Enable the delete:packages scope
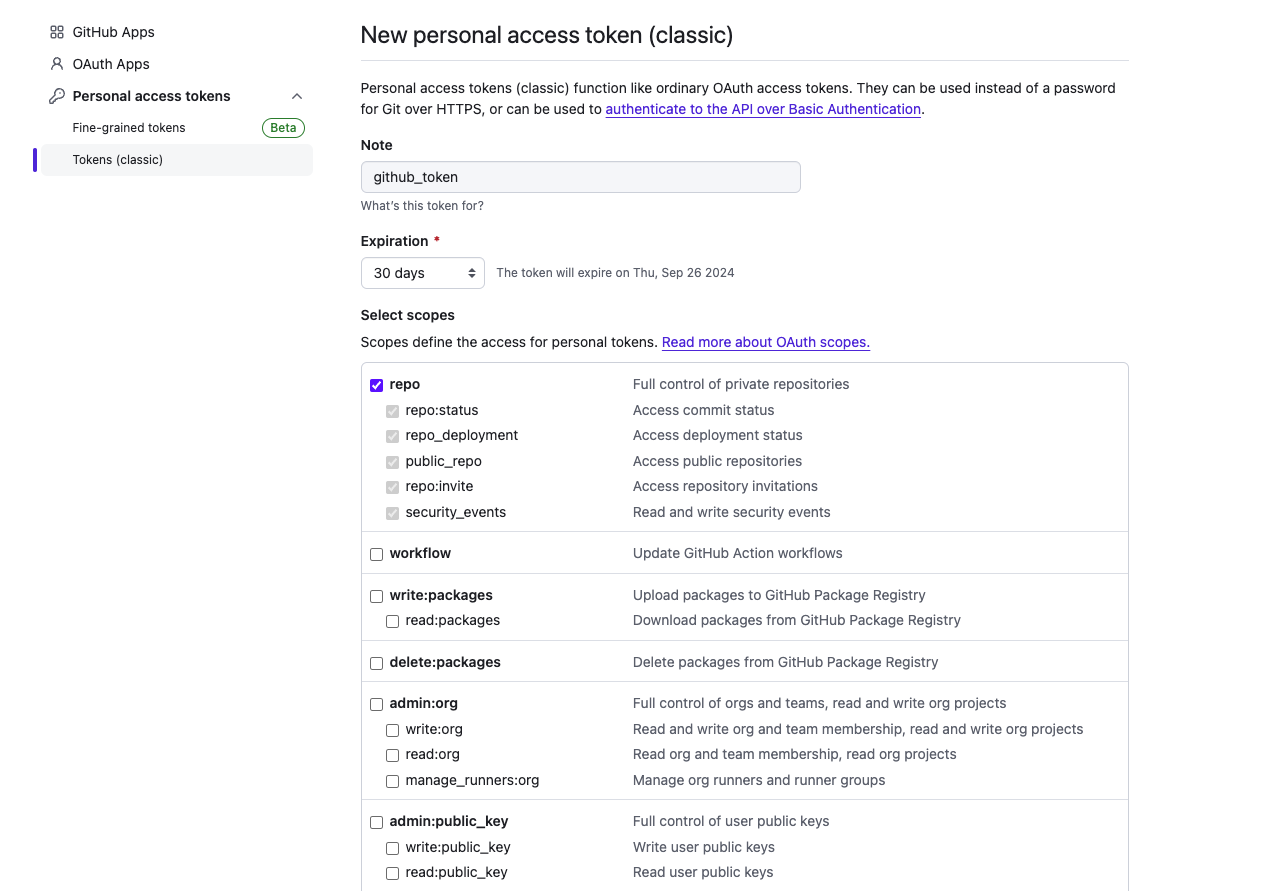Screen dimensions: 1268x891 point(377,663)
